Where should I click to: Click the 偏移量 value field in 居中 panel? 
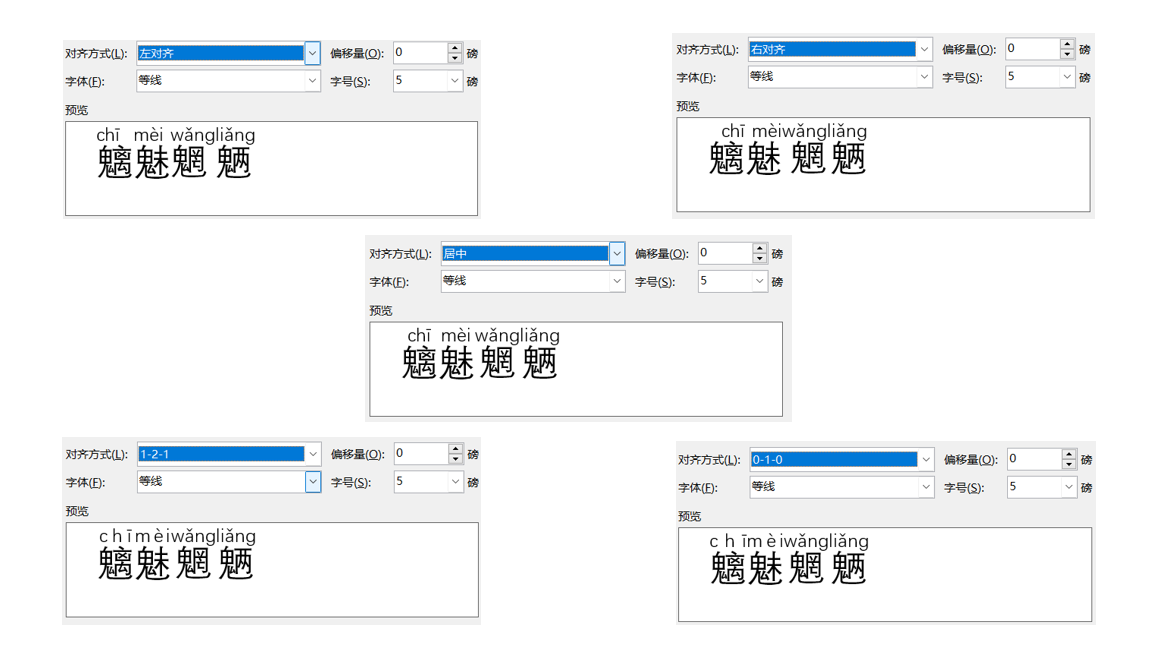click(x=725, y=253)
